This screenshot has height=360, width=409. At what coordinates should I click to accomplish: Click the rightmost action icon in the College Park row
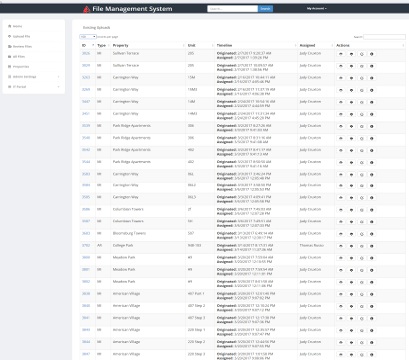coord(372,246)
